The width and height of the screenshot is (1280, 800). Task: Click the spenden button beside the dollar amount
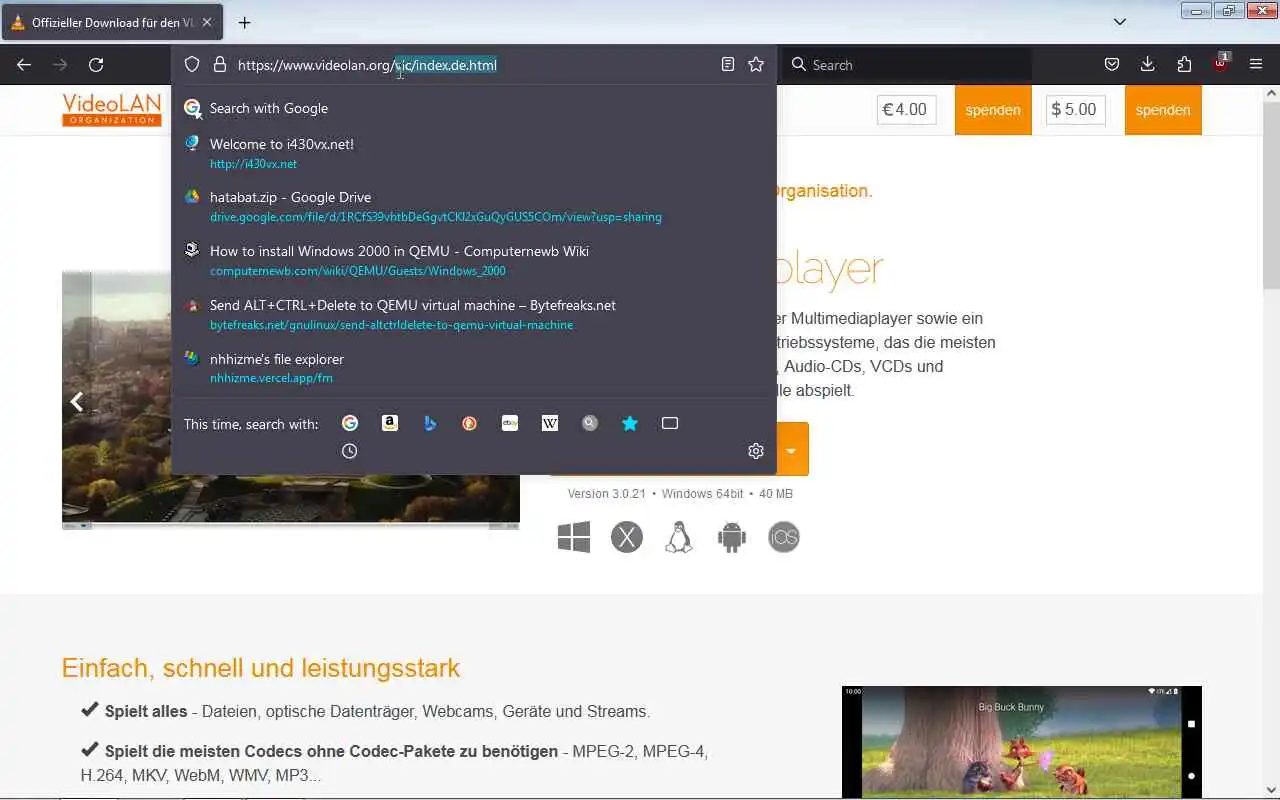point(1163,110)
